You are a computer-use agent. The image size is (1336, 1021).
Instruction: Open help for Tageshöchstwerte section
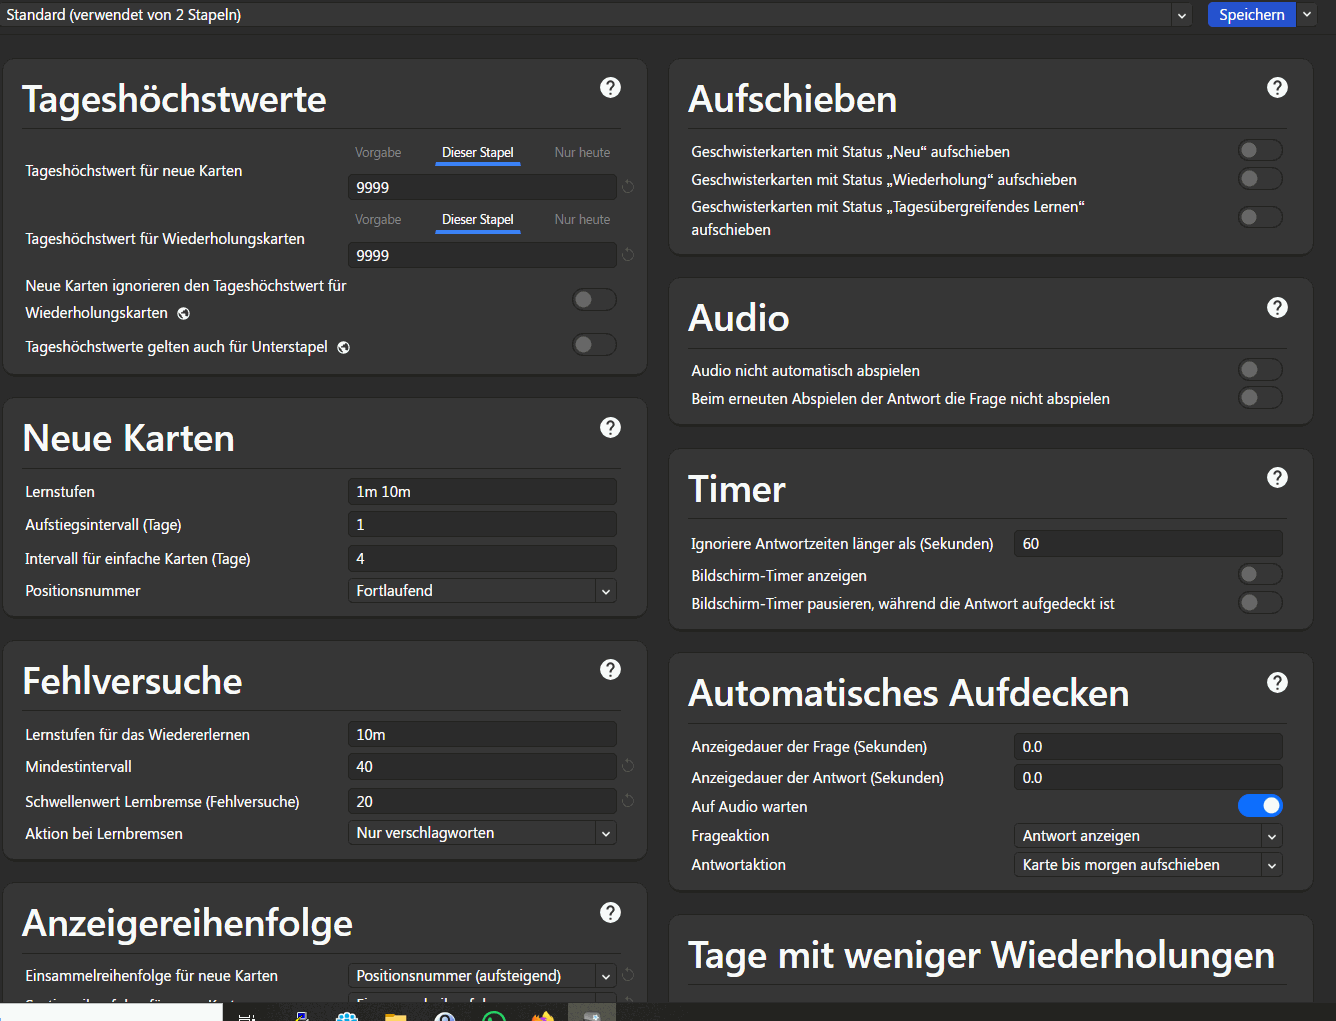(x=610, y=88)
